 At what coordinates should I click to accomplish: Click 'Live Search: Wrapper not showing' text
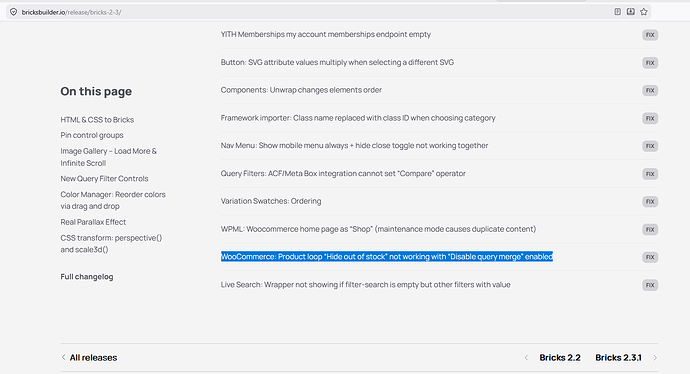[365, 285]
